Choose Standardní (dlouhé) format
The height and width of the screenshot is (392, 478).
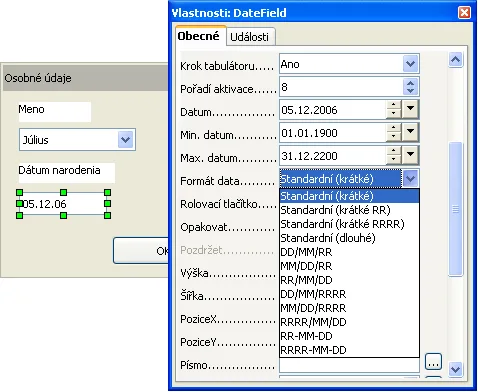point(349,238)
